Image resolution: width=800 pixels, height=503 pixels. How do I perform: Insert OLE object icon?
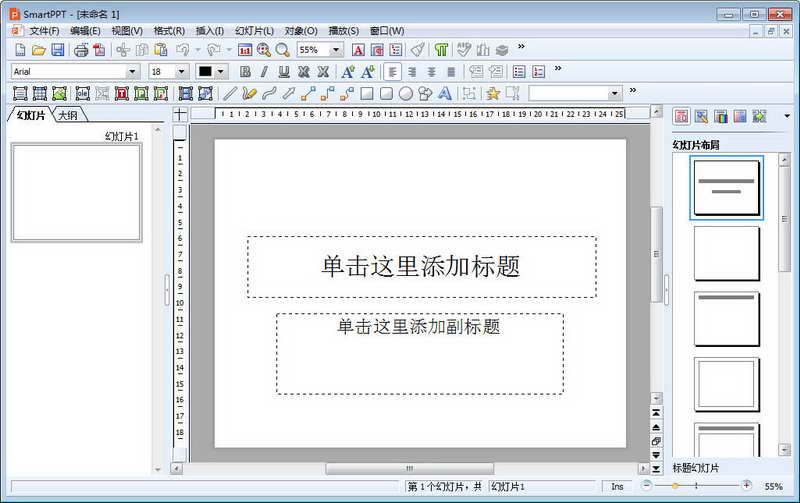tap(83, 93)
